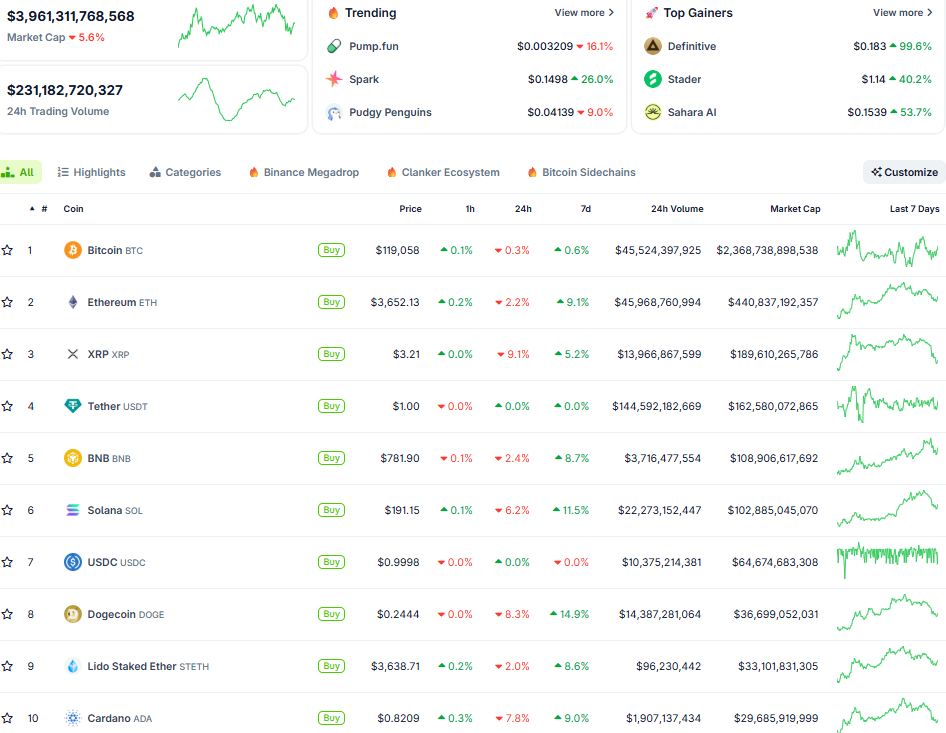Open the Tether USDT coin link
This screenshot has width=946, height=733.
pyautogui.click(x=117, y=406)
